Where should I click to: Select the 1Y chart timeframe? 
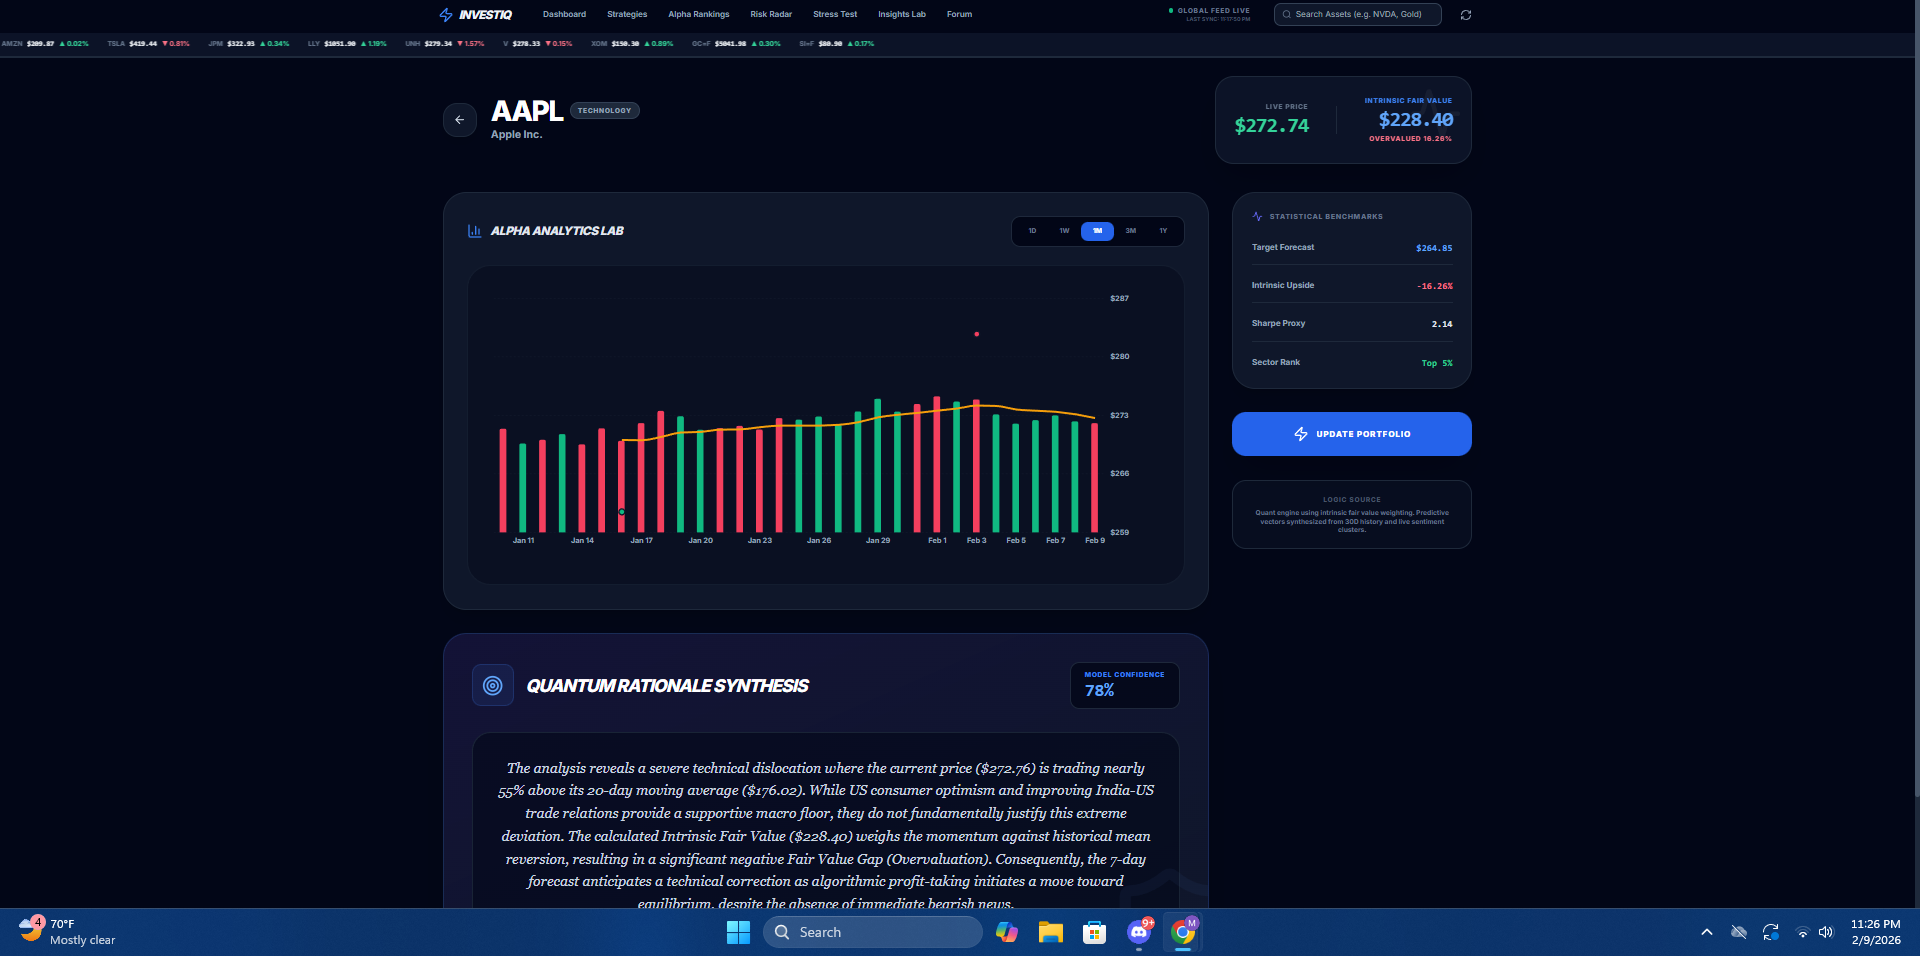point(1163,231)
